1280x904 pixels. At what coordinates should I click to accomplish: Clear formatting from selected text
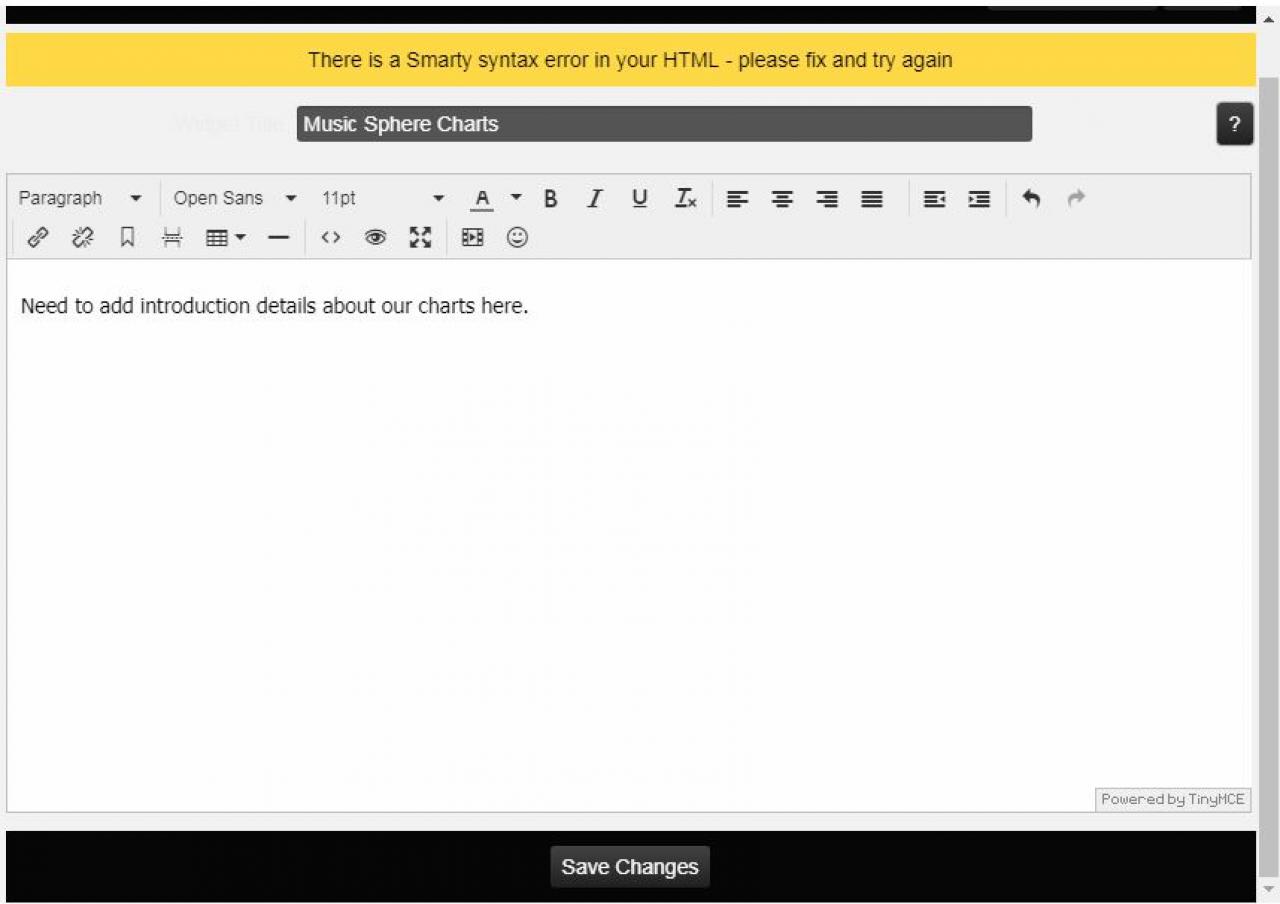point(685,199)
